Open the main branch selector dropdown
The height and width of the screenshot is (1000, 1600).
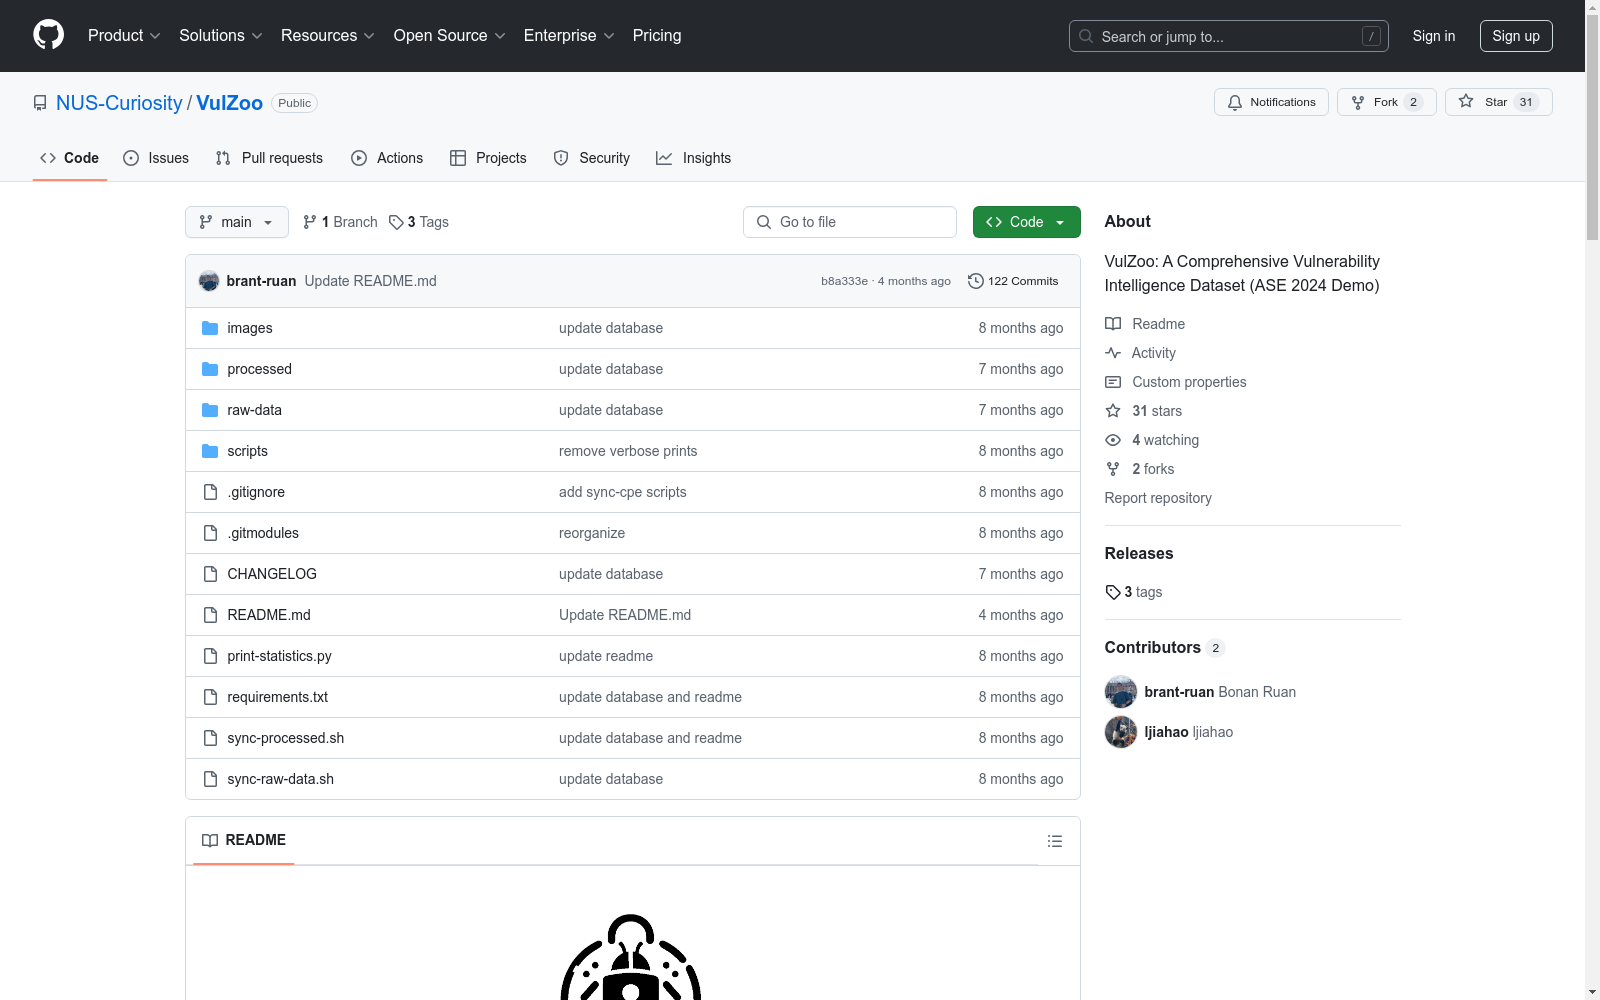pyautogui.click(x=237, y=222)
